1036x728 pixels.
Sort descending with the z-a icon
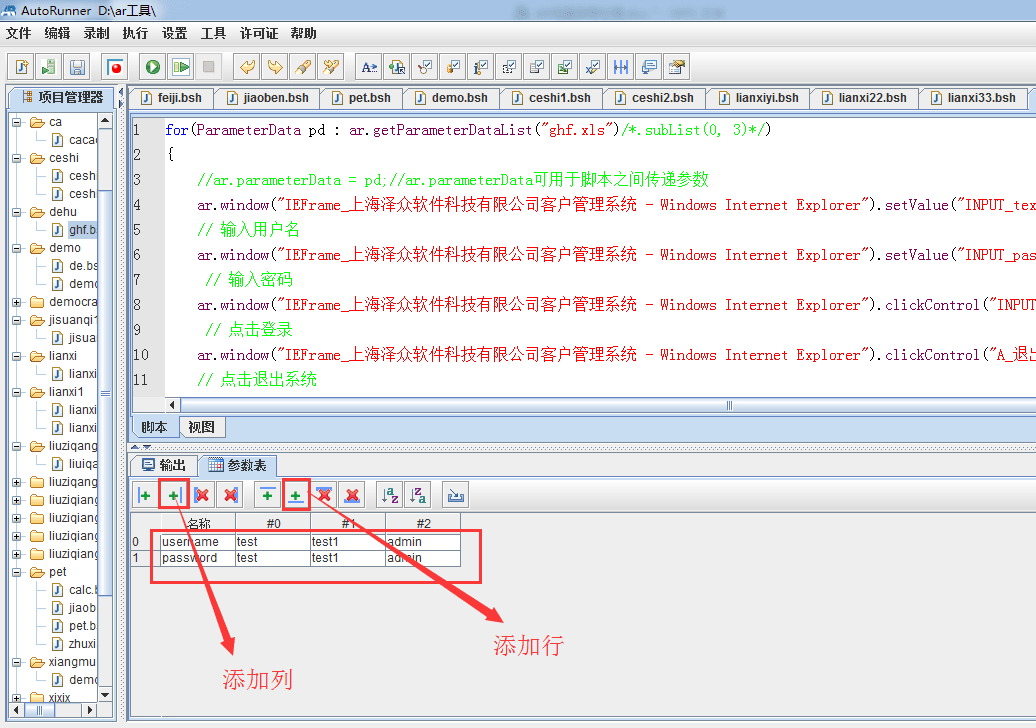(x=418, y=495)
